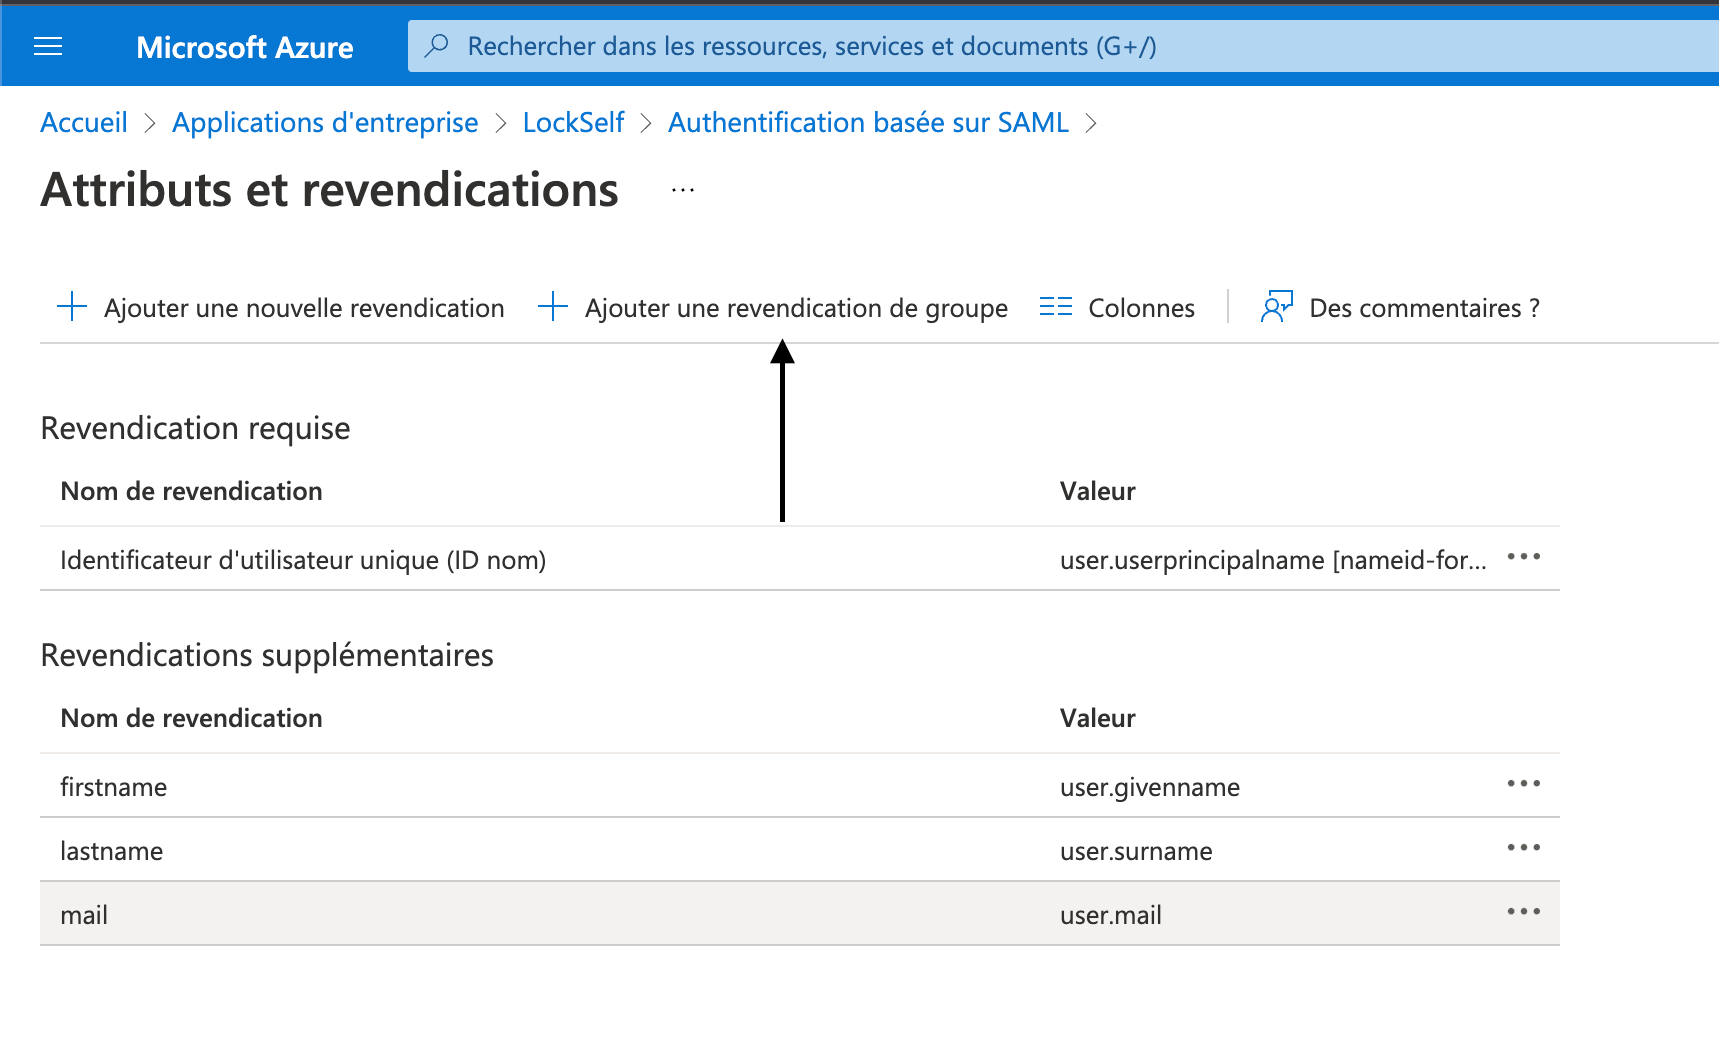Click plus icon for new revendication

72,307
